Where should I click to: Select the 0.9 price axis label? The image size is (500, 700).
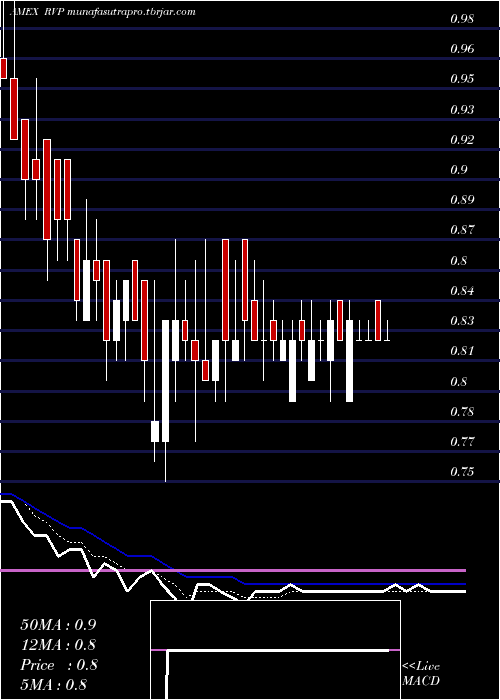pyautogui.click(x=459, y=170)
